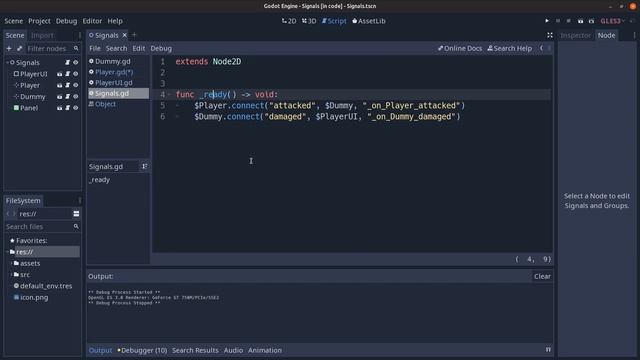Open script attached to Dummy node
640x360 pixels.
(x=67, y=97)
